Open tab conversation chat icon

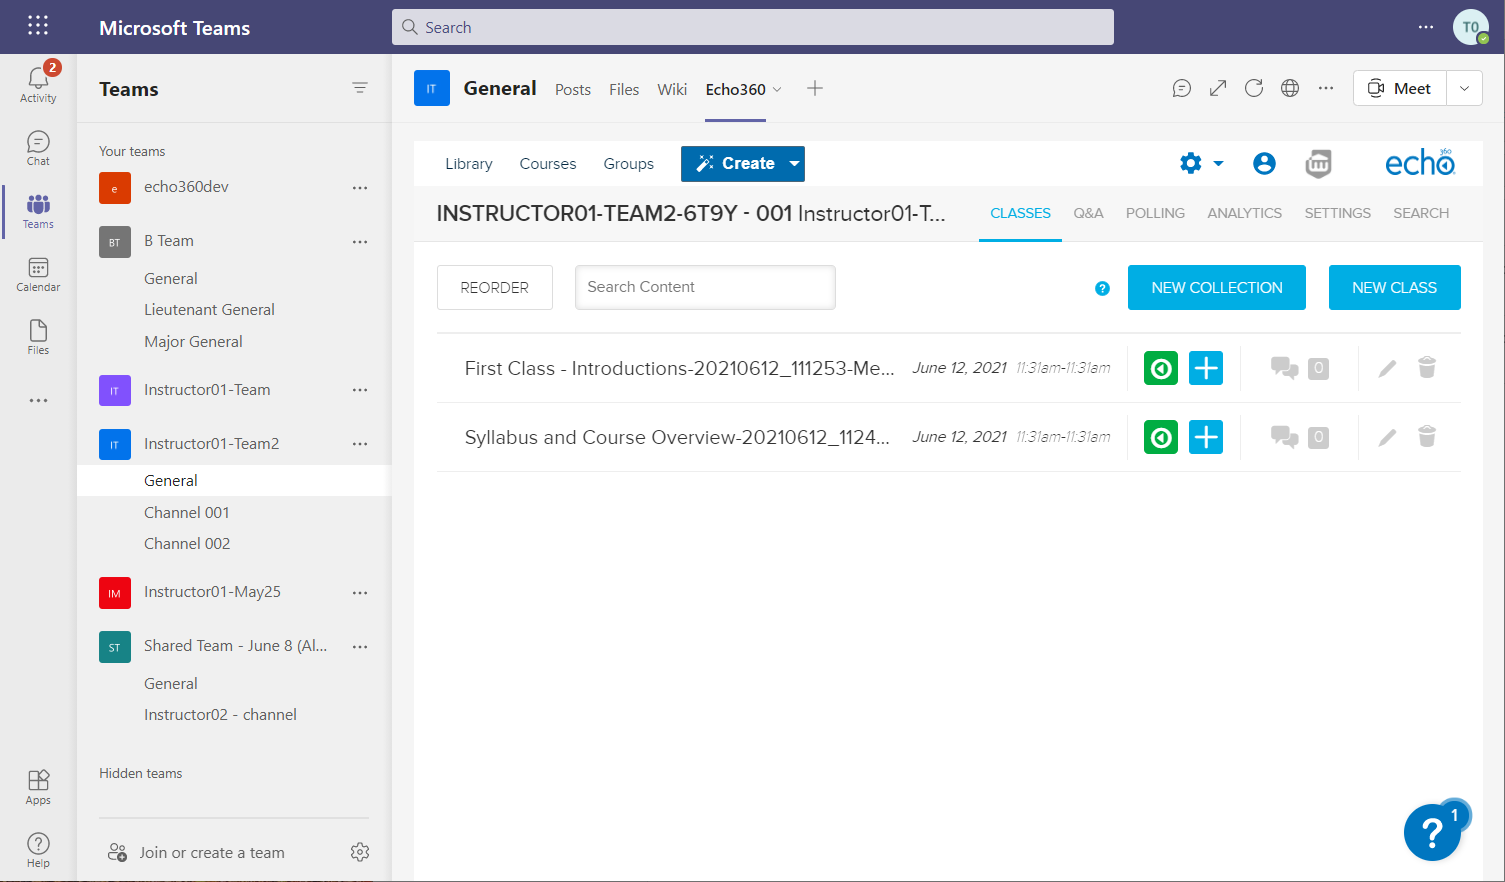[1182, 88]
